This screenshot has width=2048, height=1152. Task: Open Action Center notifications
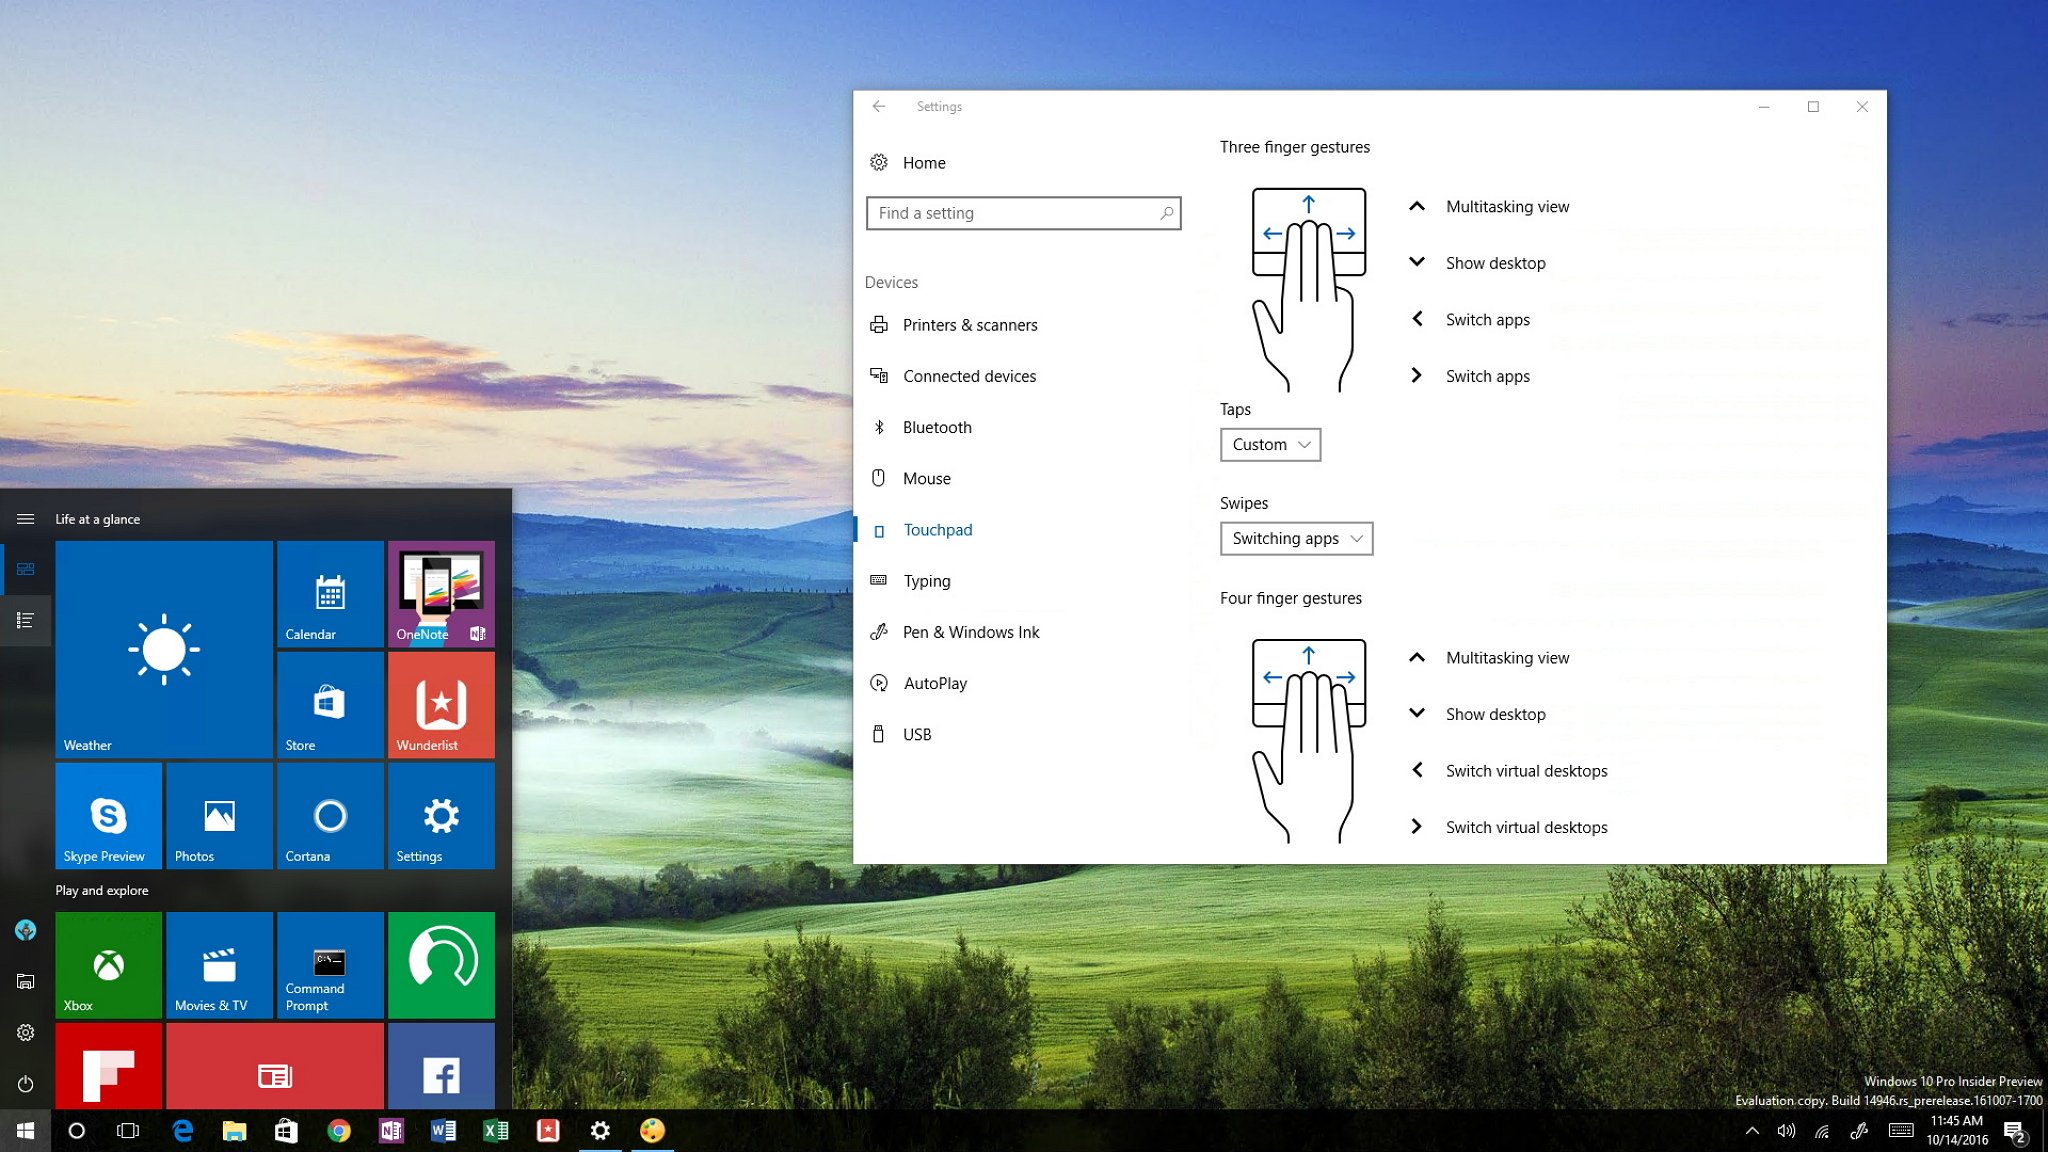click(2014, 1131)
